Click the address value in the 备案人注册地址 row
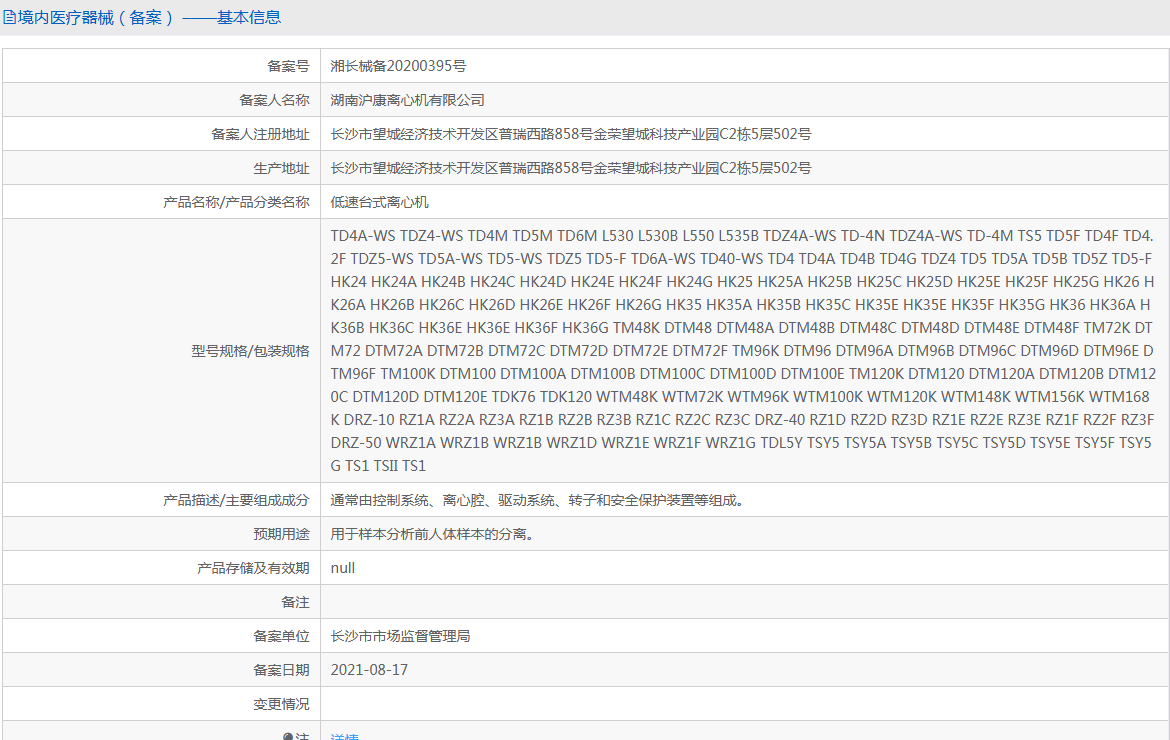Viewport: 1170px width, 740px height. [x=571, y=134]
